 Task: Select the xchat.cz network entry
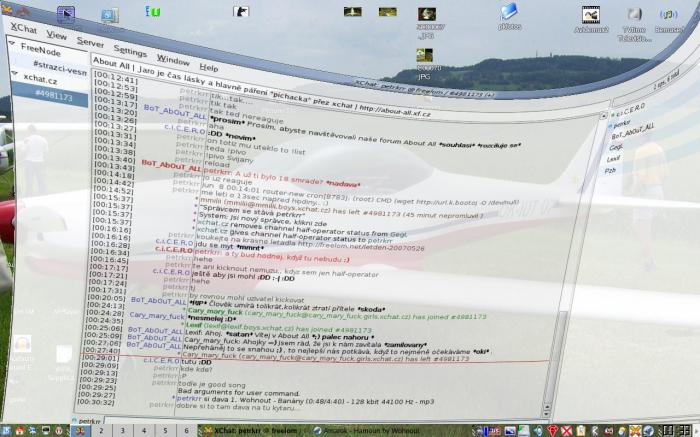click(40, 79)
